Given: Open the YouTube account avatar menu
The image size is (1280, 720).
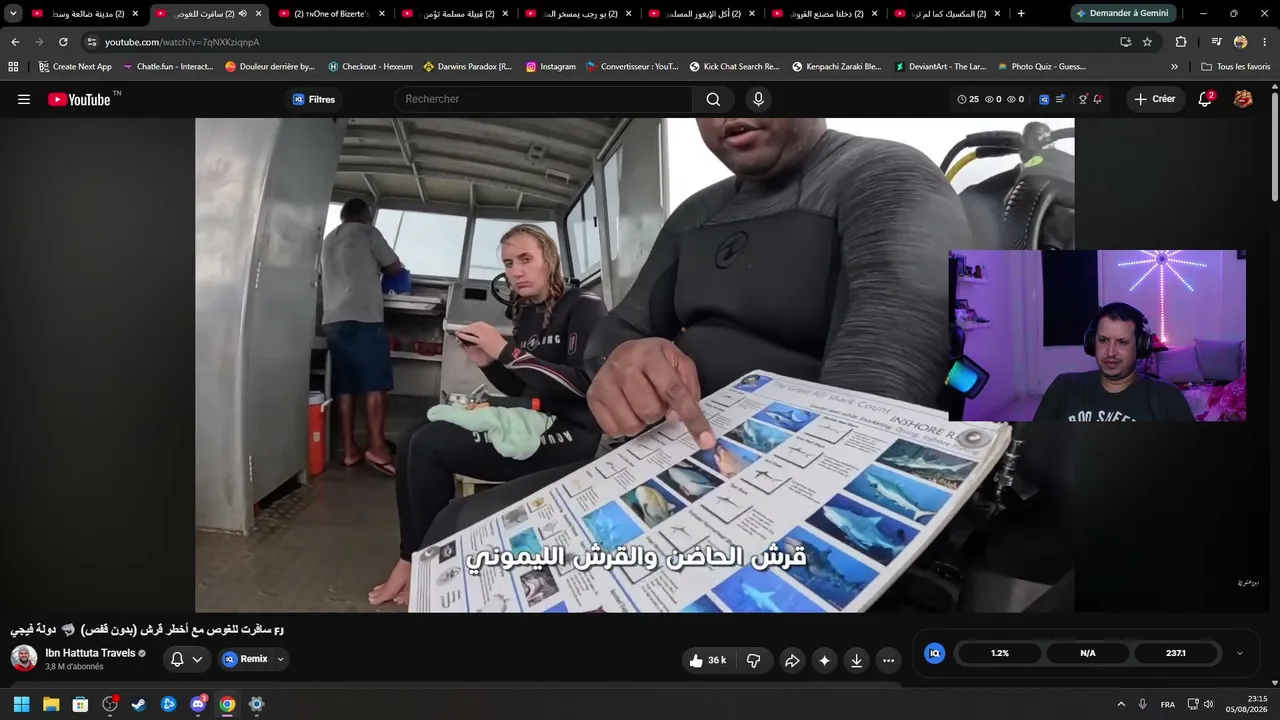Looking at the screenshot, I should 1243,99.
